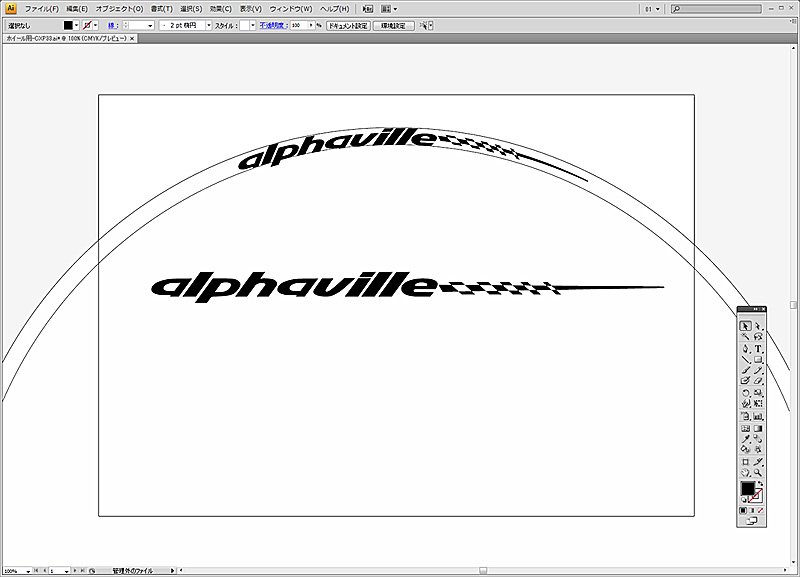Open the 選択(S) menu
The image size is (800, 577).
coord(191,9)
